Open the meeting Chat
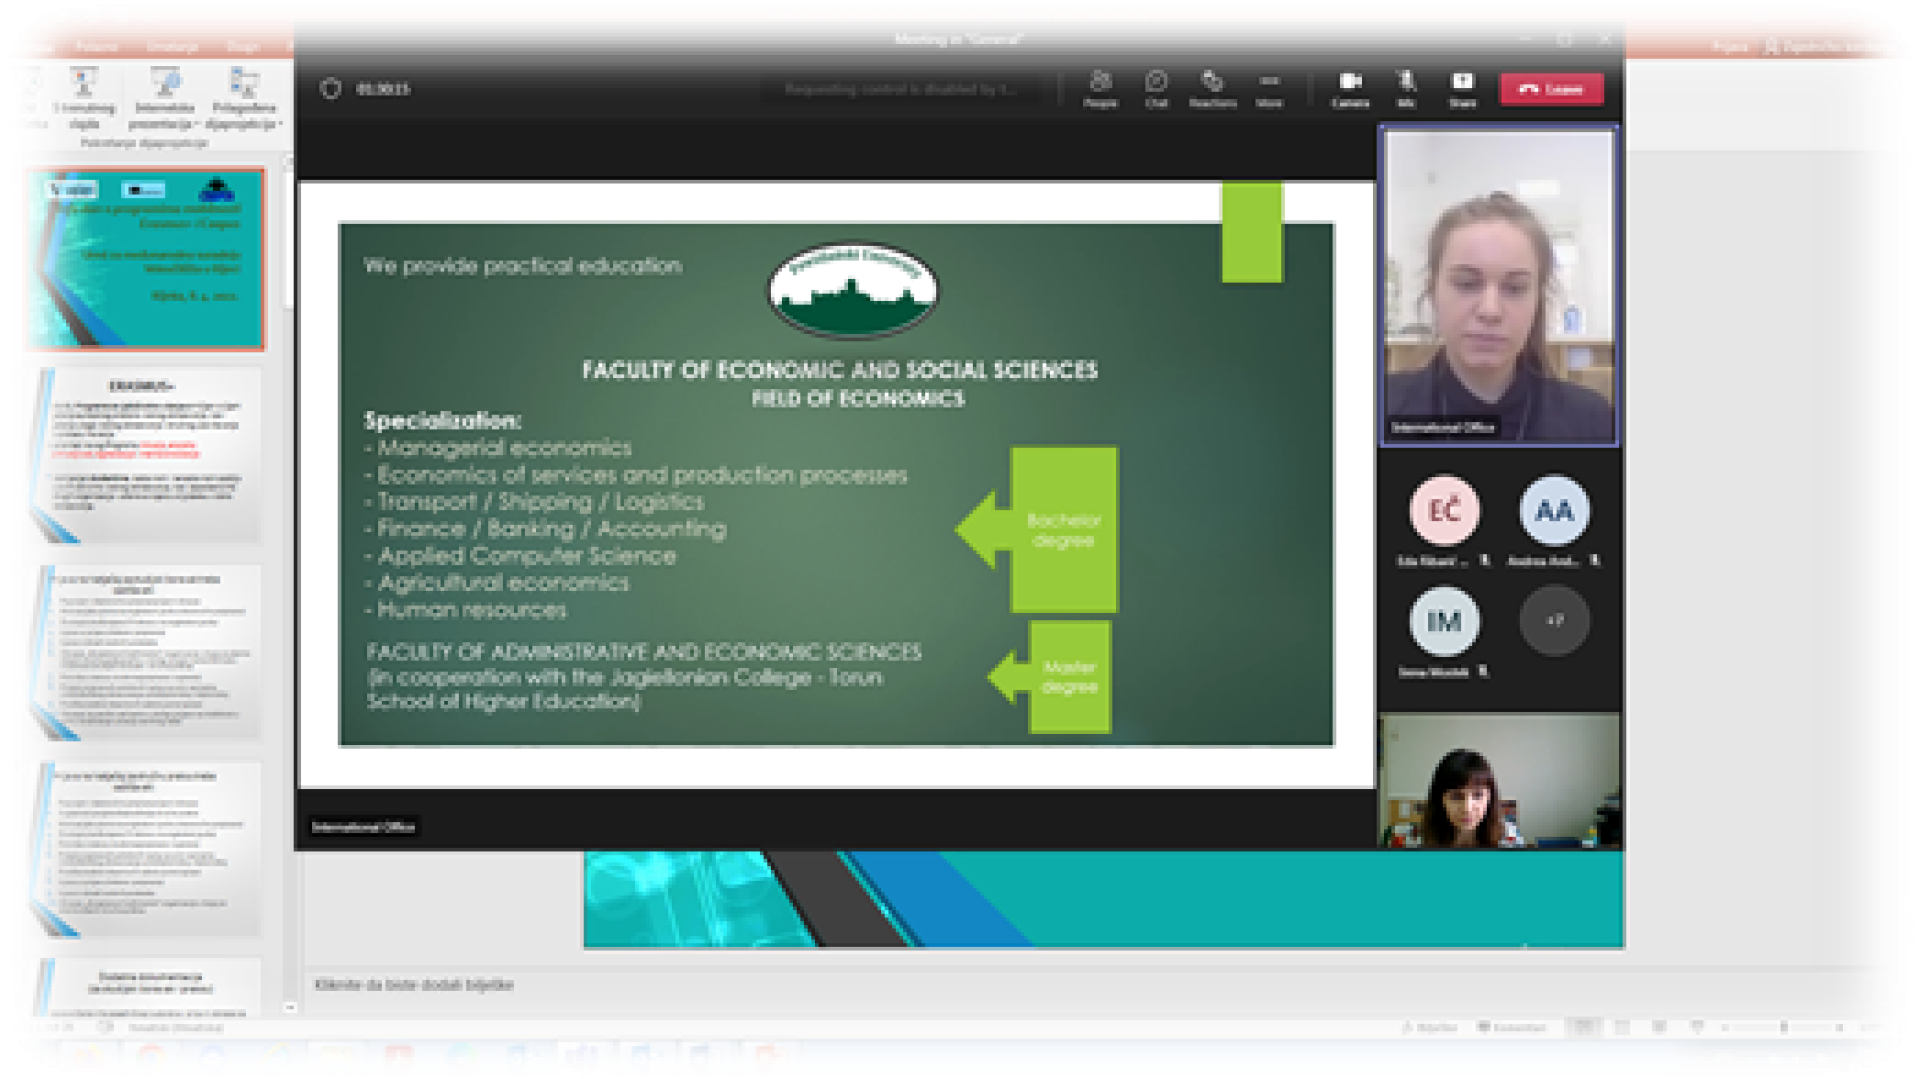1920x1079 pixels. click(1156, 87)
